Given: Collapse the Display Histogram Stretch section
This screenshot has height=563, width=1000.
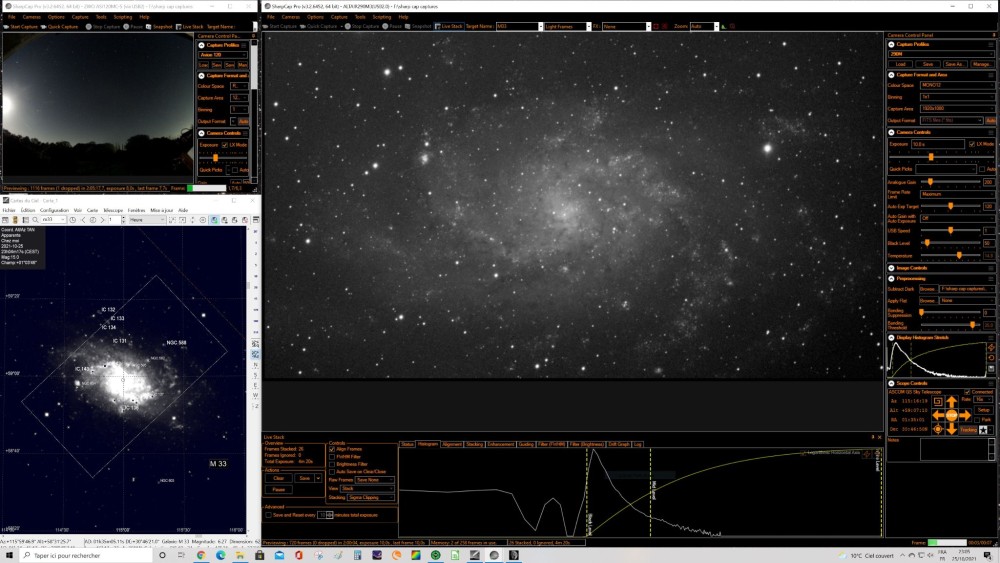Looking at the screenshot, I should point(892,337).
